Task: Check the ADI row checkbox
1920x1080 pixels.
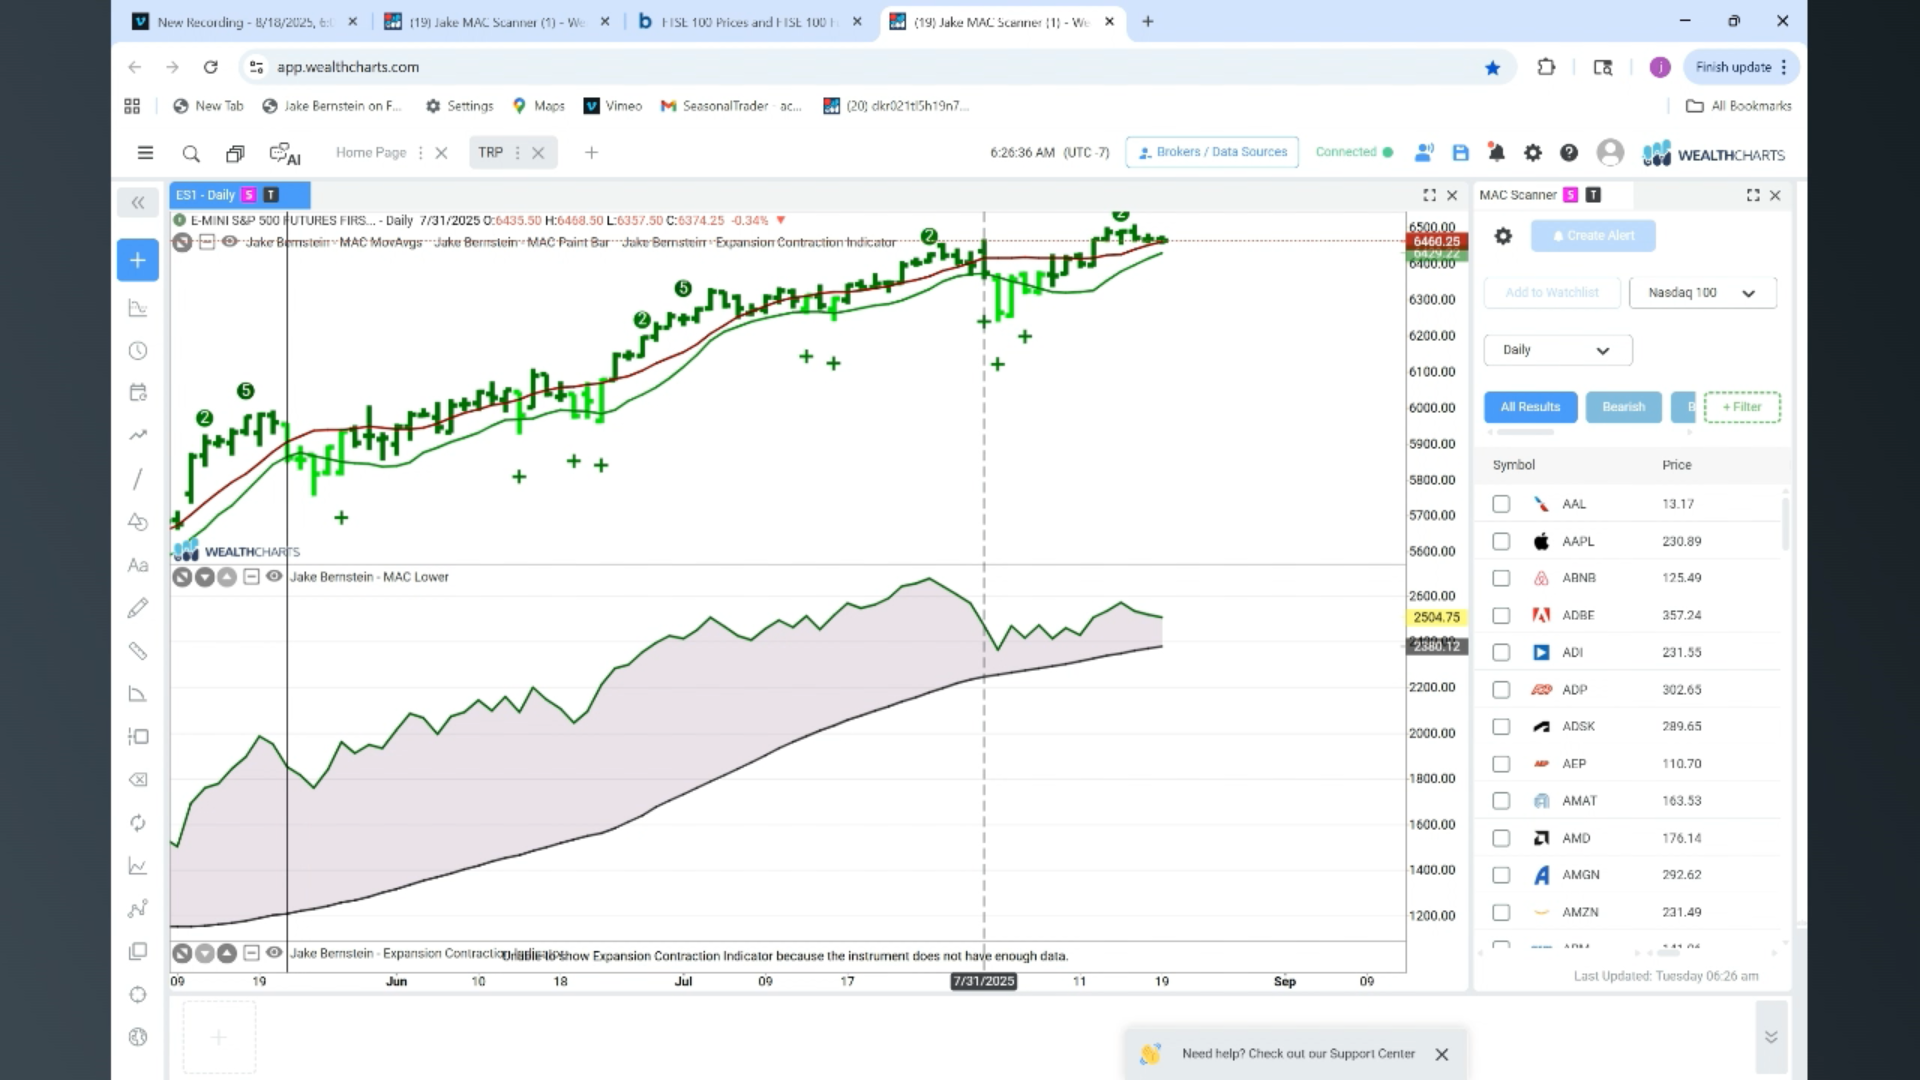Action: tap(1501, 652)
